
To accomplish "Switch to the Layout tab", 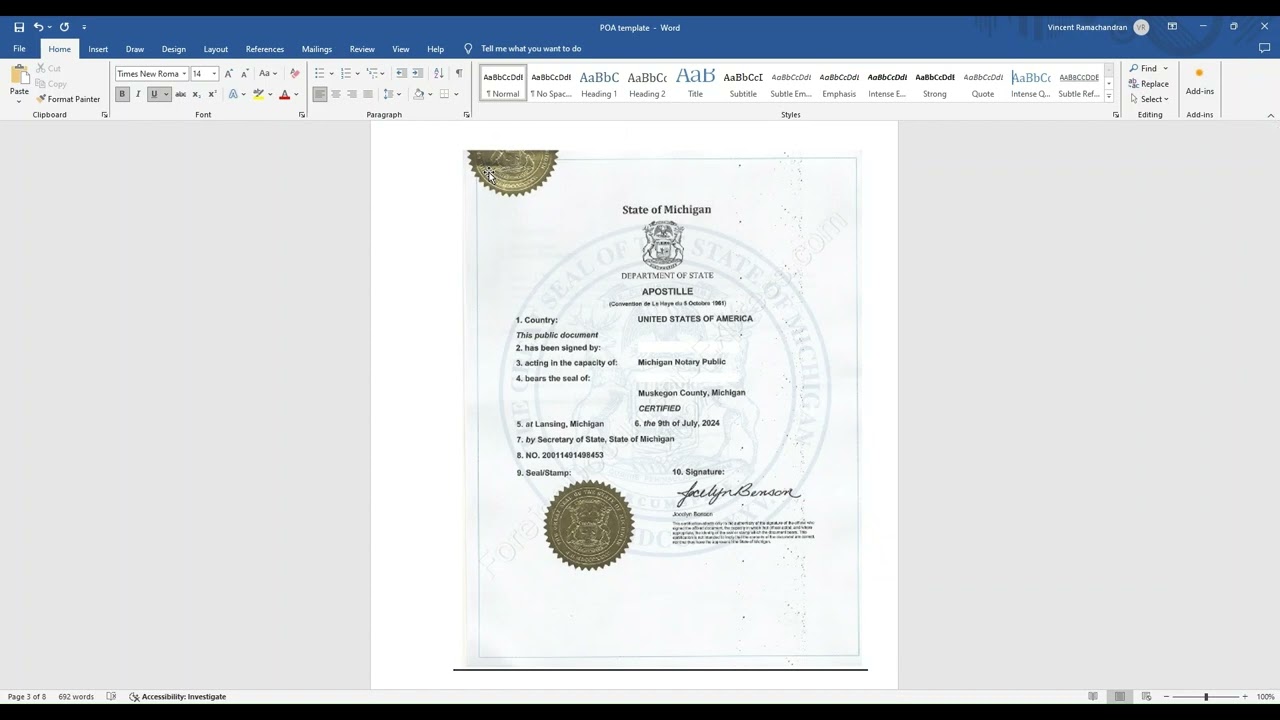I will coord(216,49).
